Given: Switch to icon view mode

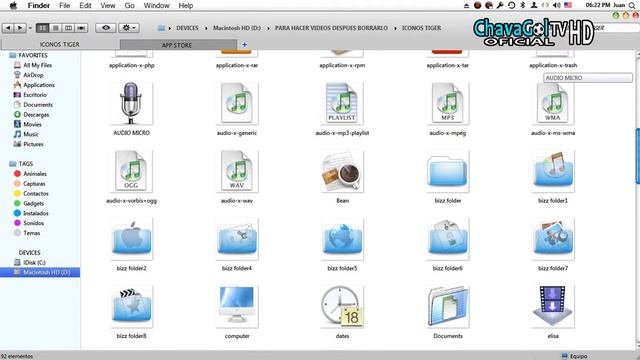Looking at the screenshot, I should click(42, 28).
